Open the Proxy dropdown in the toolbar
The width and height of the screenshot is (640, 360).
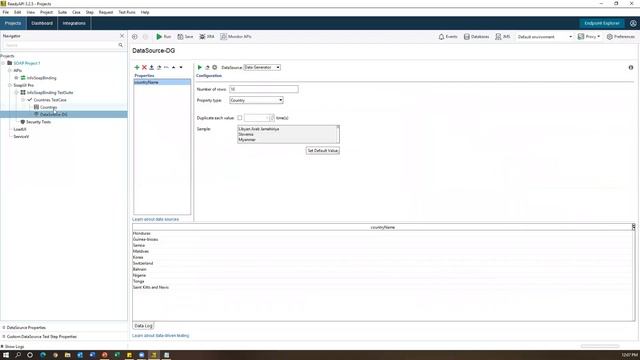tap(589, 37)
